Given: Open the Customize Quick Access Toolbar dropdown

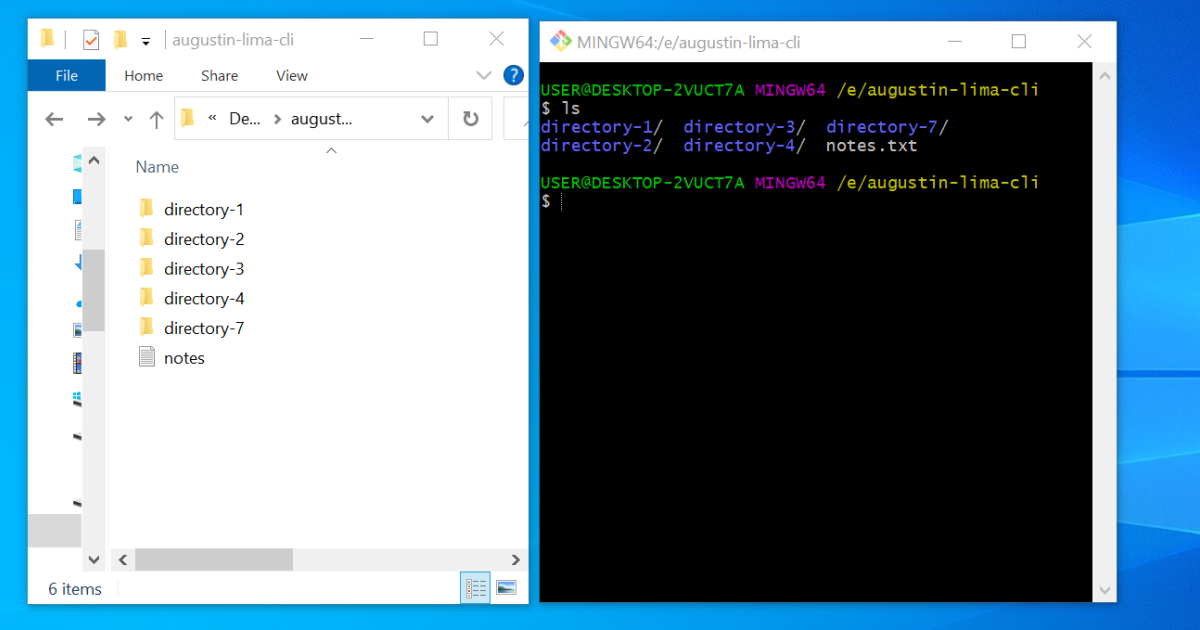Looking at the screenshot, I should click(146, 41).
